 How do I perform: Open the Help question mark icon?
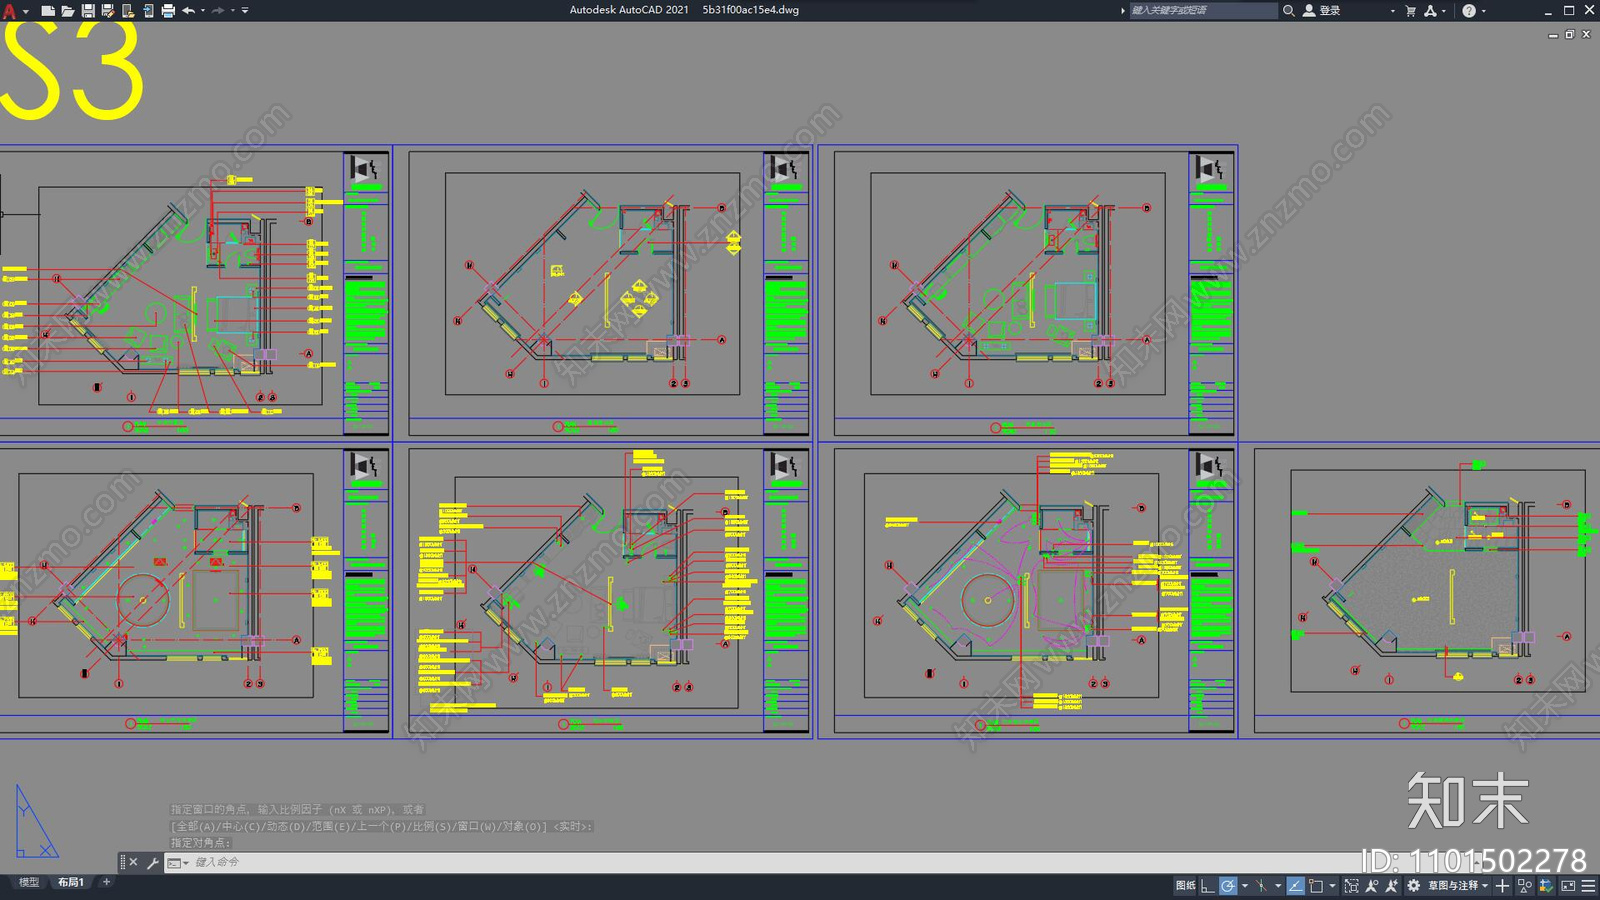[x=1469, y=10]
